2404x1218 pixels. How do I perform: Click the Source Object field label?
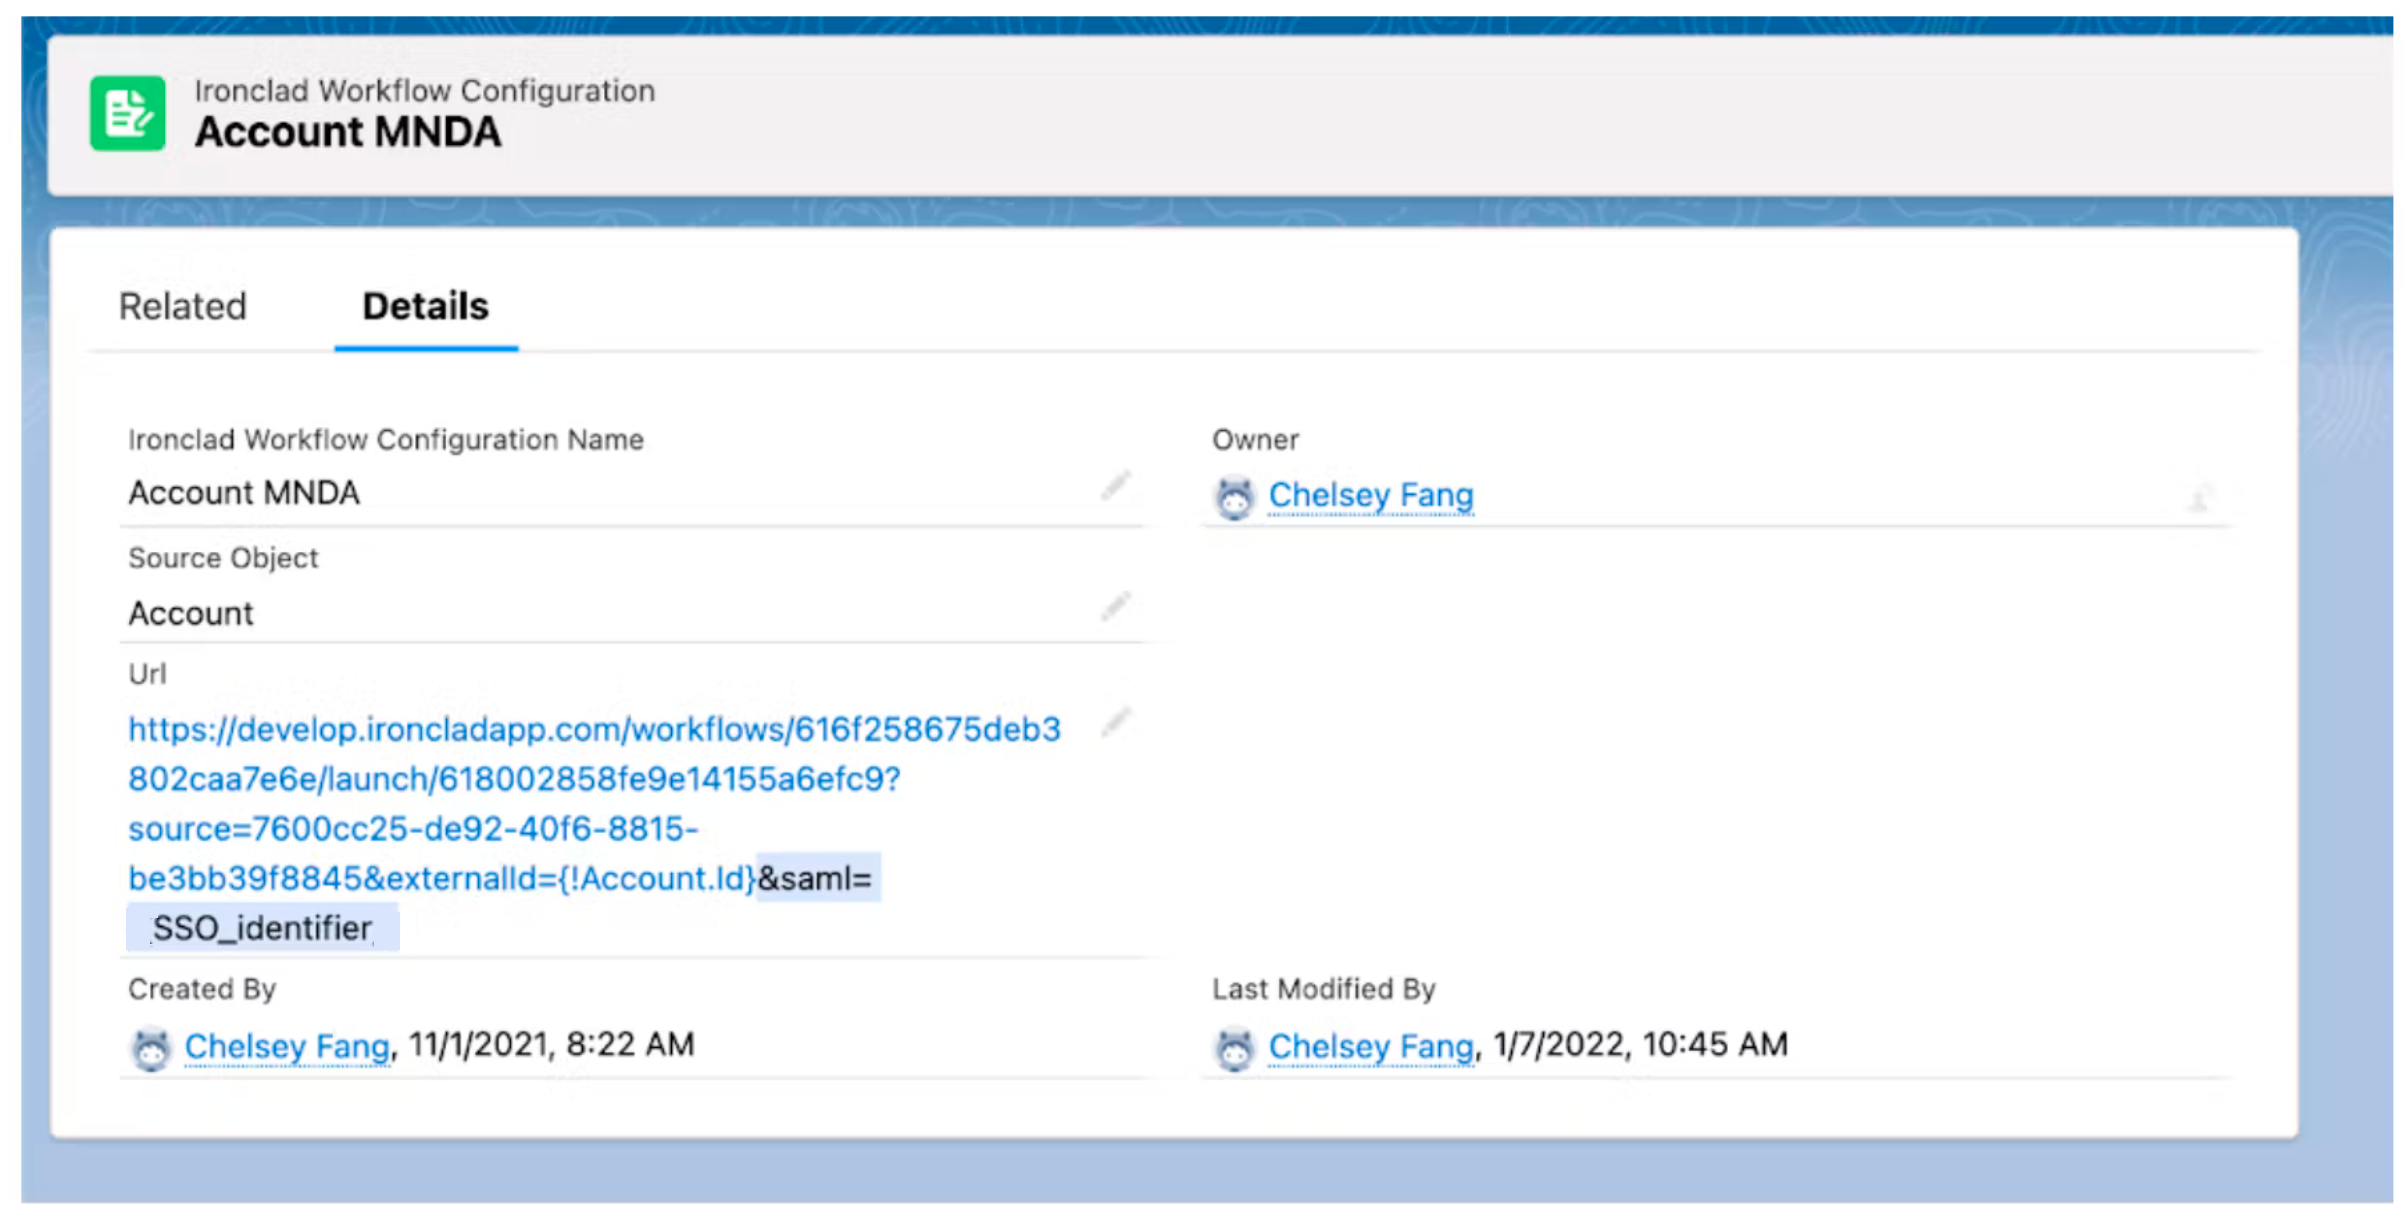[x=223, y=558]
